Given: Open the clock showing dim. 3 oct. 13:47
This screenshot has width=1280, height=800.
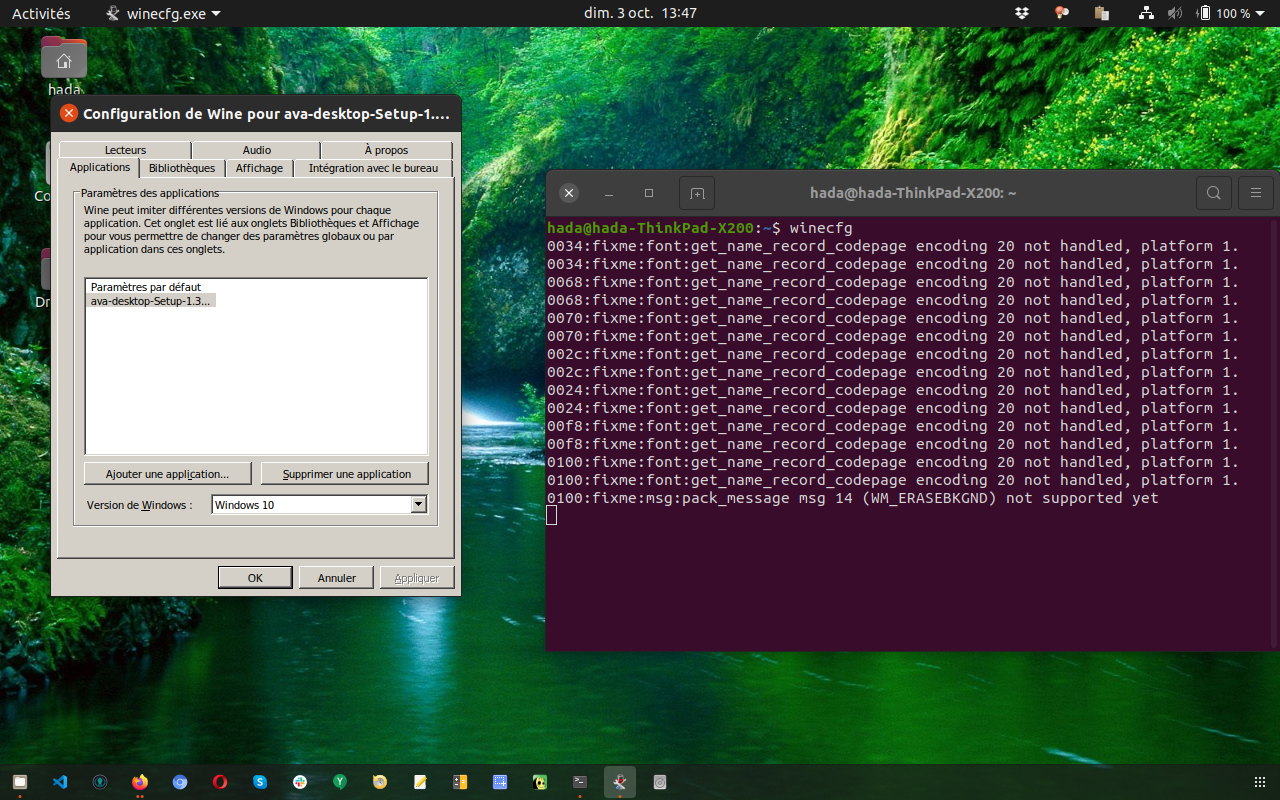Looking at the screenshot, I should tap(640, 13).
